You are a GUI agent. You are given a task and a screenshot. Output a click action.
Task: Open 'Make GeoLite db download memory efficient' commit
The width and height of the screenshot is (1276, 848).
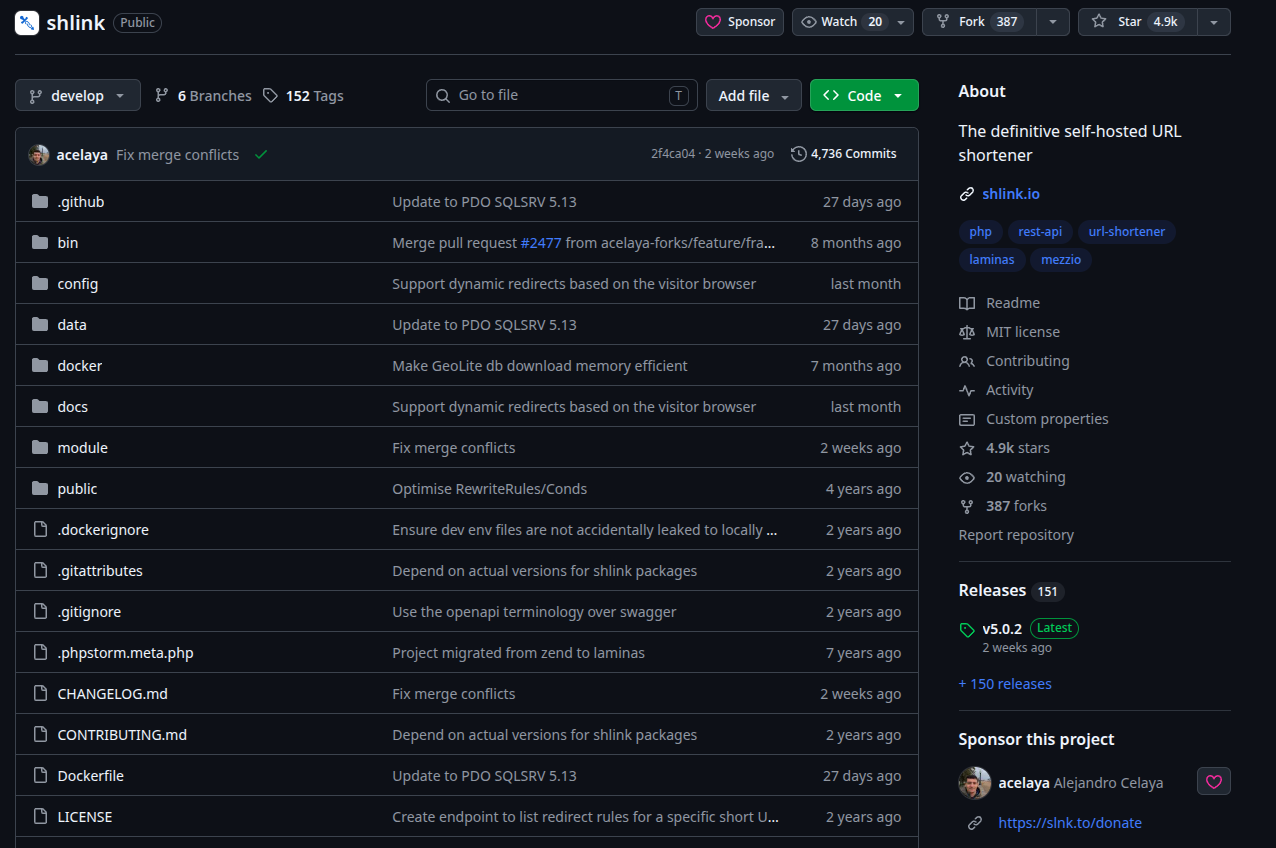[540, 366]
